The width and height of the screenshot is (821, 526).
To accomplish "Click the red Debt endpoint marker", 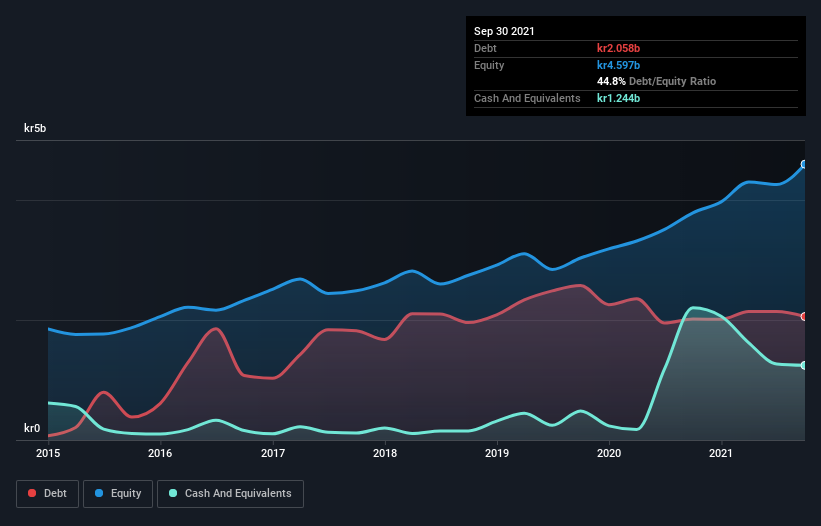I will tap(804, 317).
